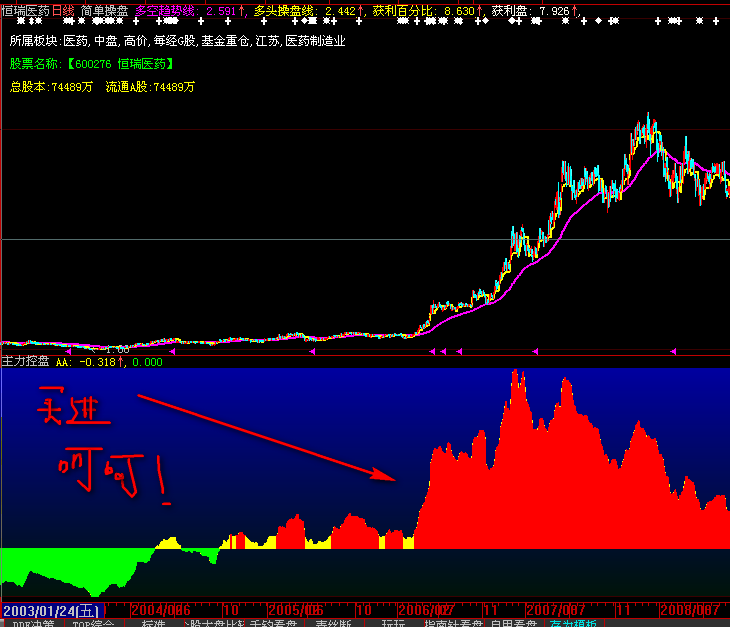This screenshot has width=730, height=627.
Task: Click the 所属板块 sector info line
Action: (x=177, y=41)
